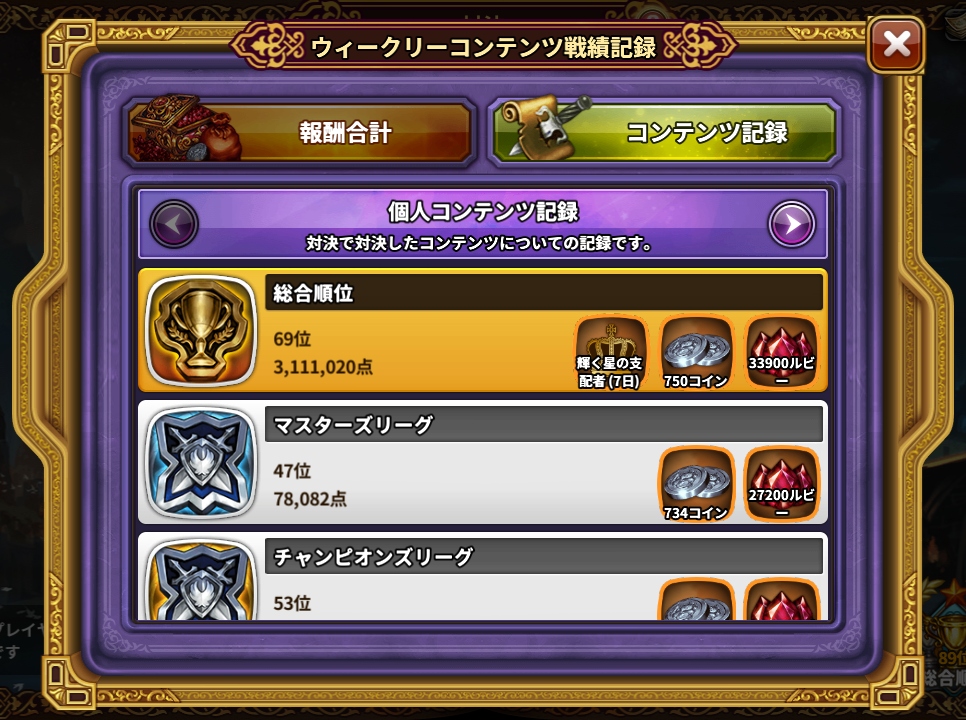
Task: Go to previous record with left arrow
Action: [174, 224]
